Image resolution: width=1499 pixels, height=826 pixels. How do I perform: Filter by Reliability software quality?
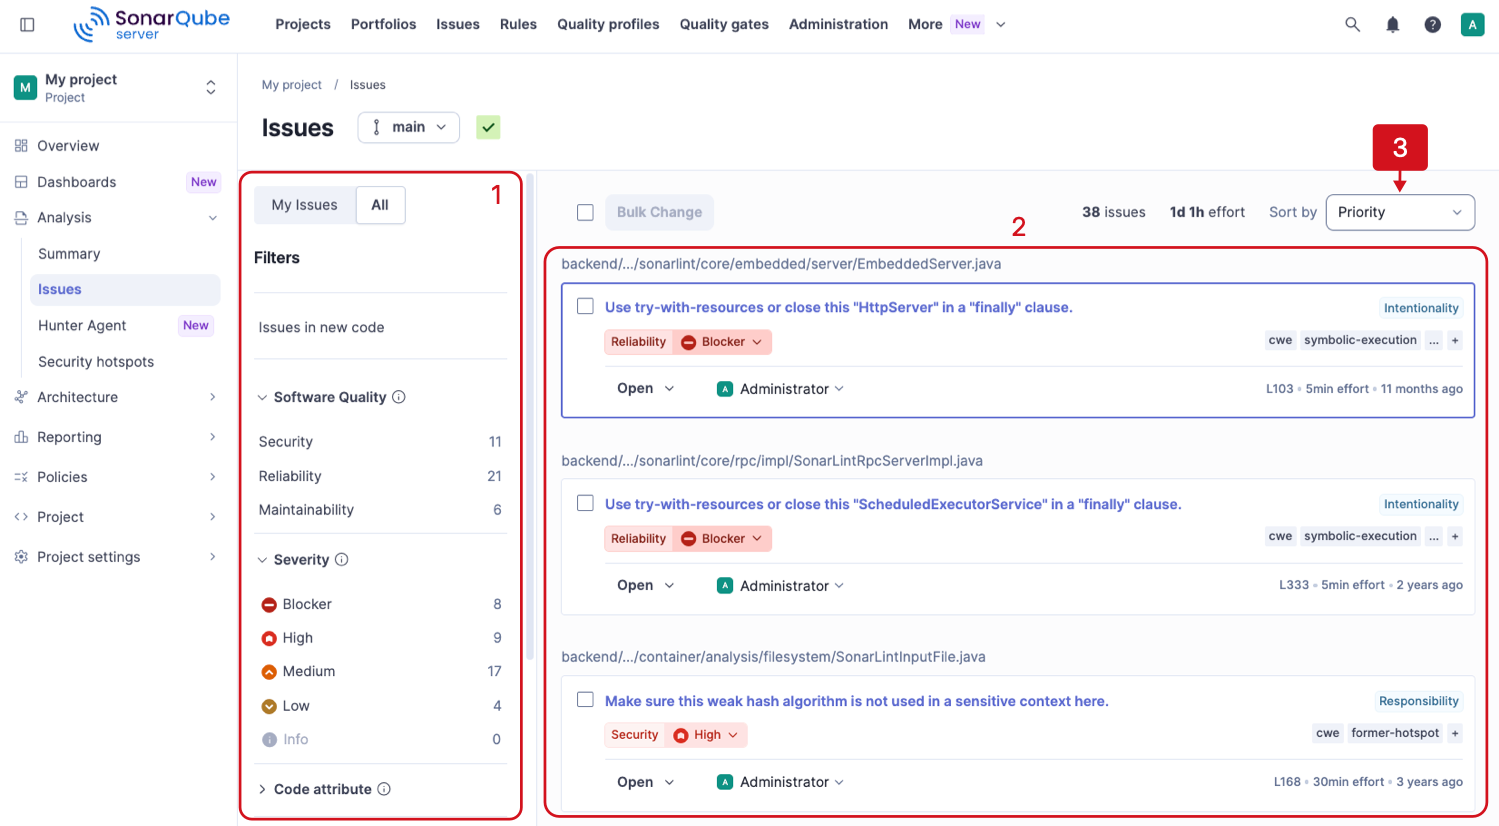pyautogui.click(x=381, y=476)
